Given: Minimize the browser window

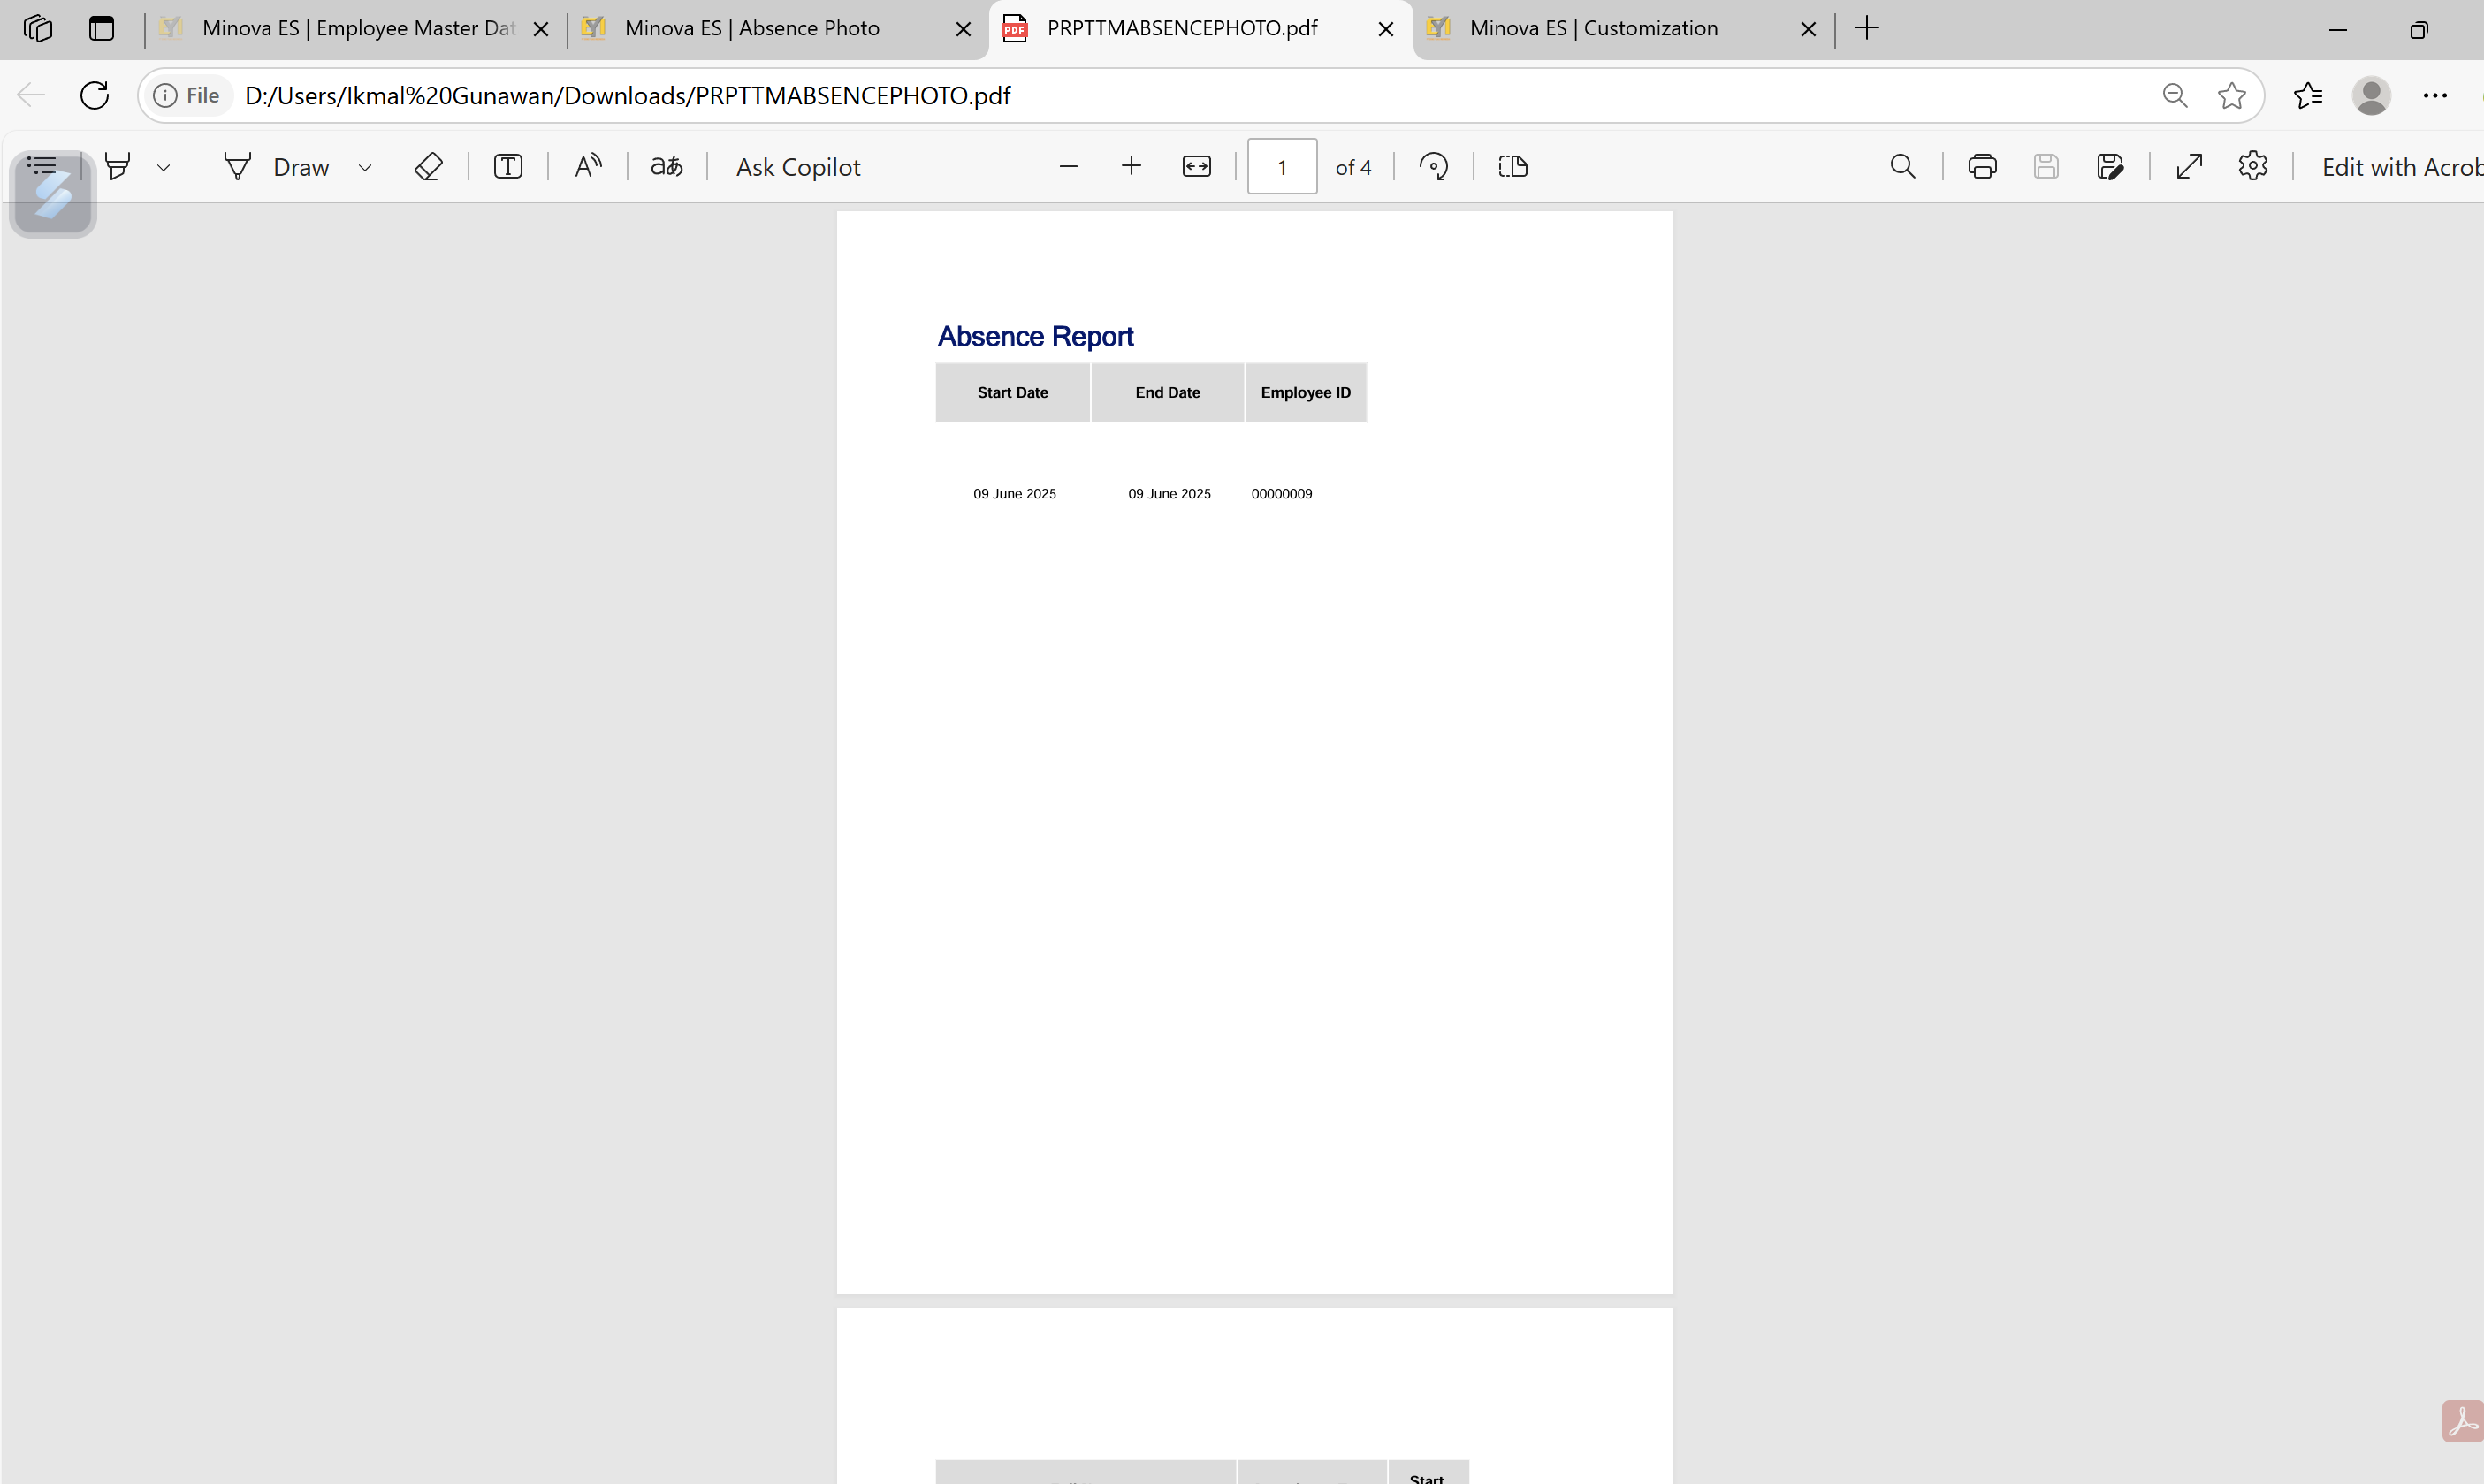Looking at the screenshot, I should [2337, 29].
